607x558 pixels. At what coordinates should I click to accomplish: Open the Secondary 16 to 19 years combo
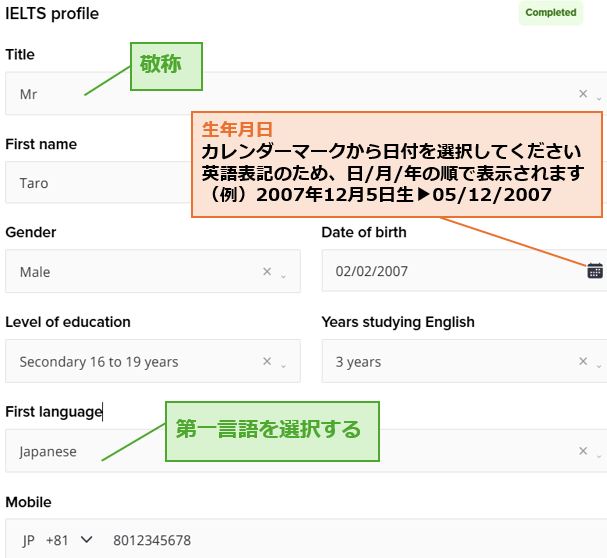coord(153,361)
